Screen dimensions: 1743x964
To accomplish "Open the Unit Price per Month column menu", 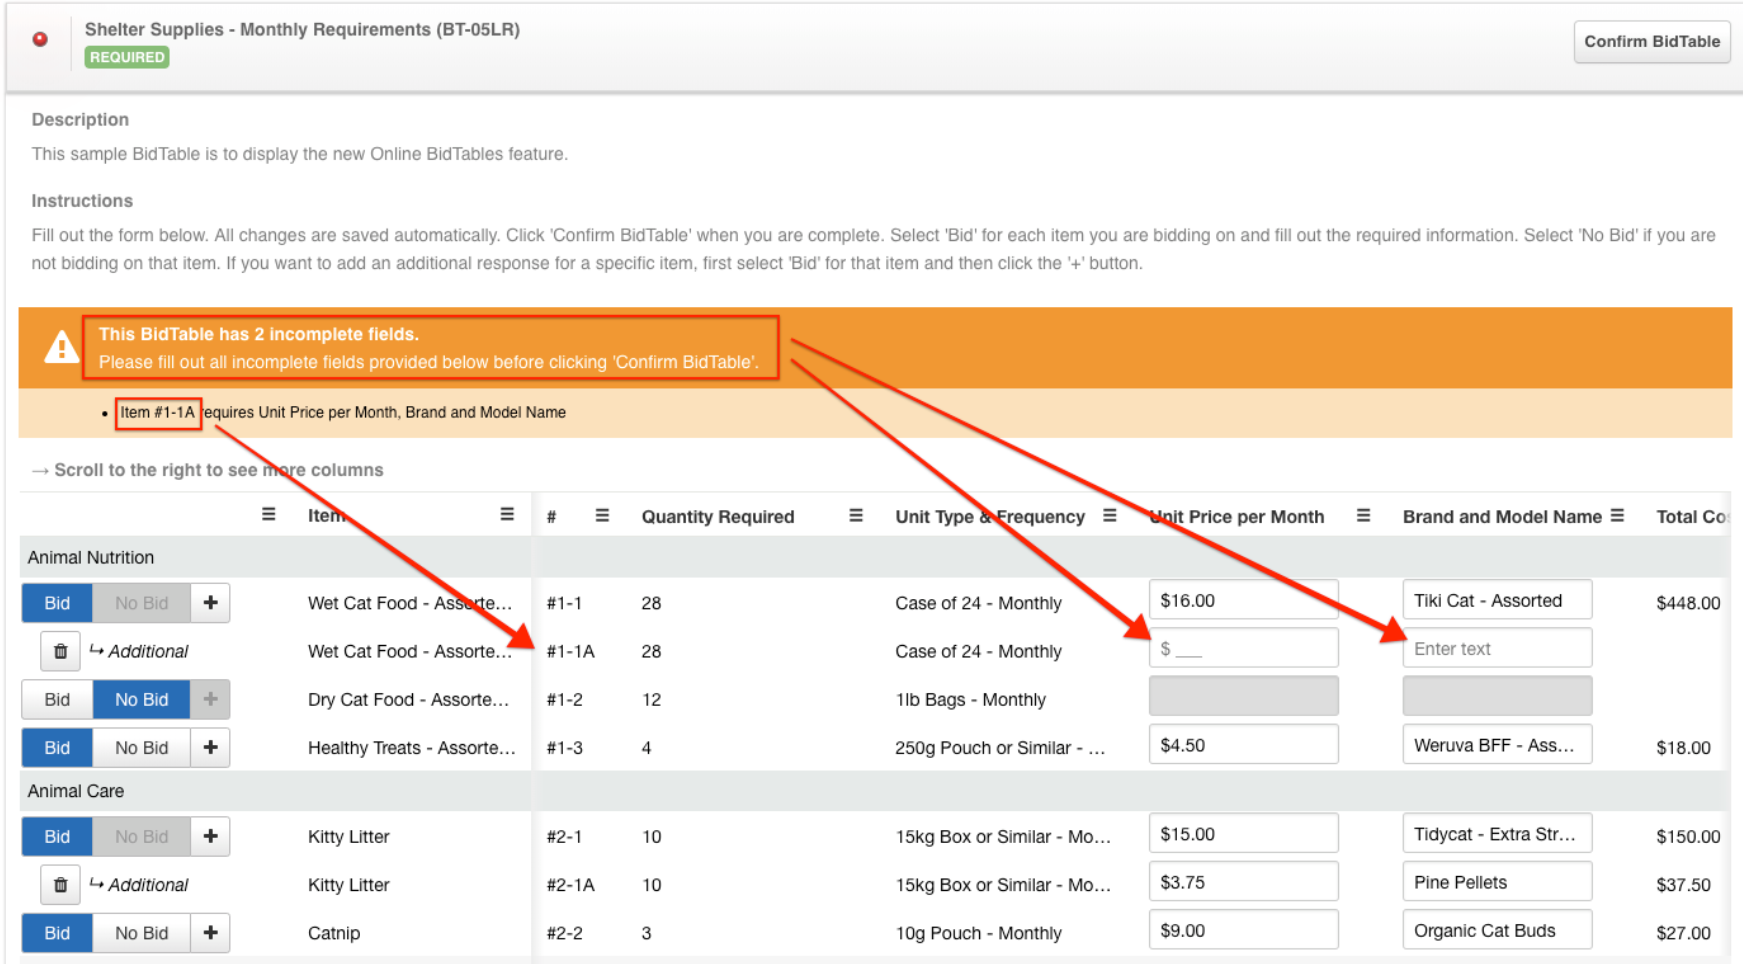I will [x=1363, y=516].
